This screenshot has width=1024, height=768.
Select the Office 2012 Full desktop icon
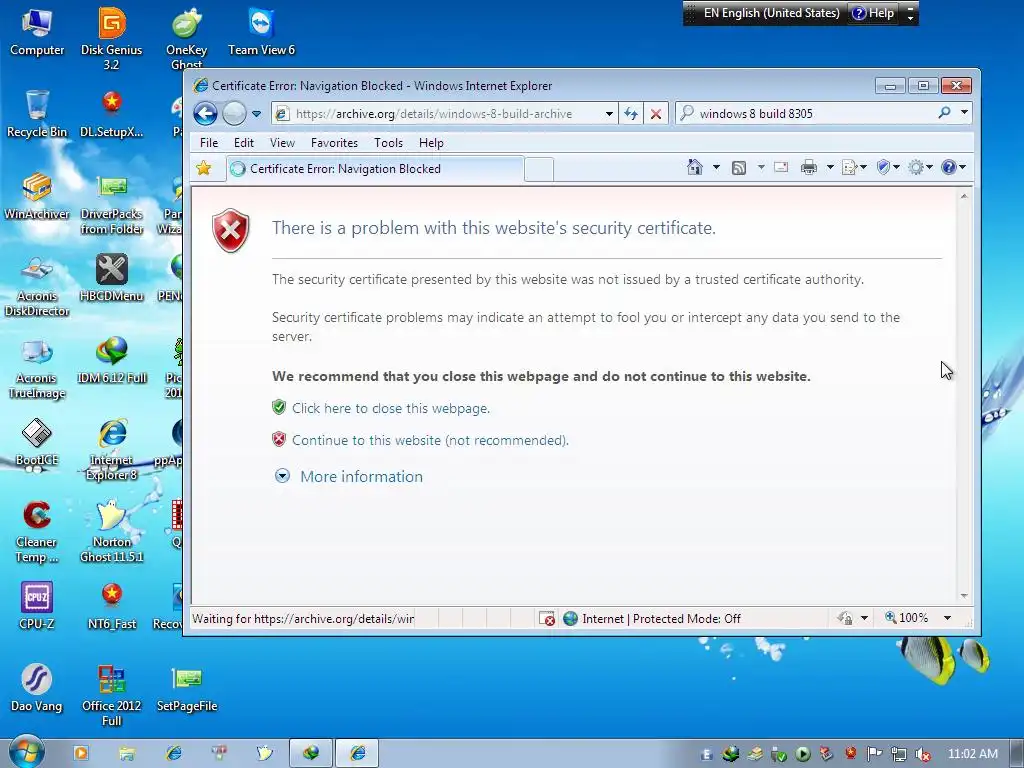tap(112, 696)
